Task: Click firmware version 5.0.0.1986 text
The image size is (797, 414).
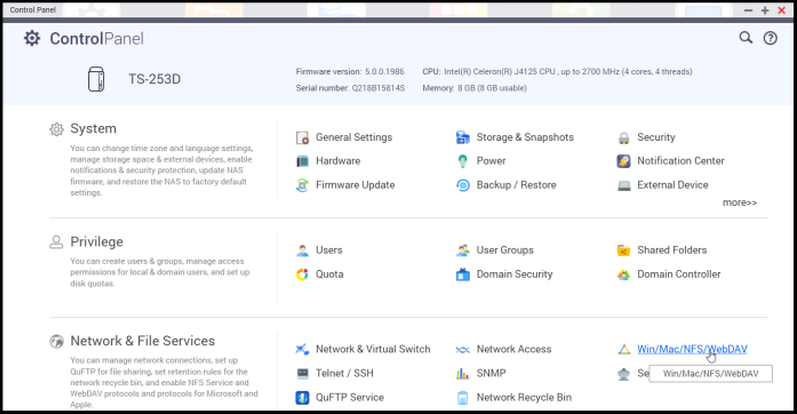Action: coord(350,72)
